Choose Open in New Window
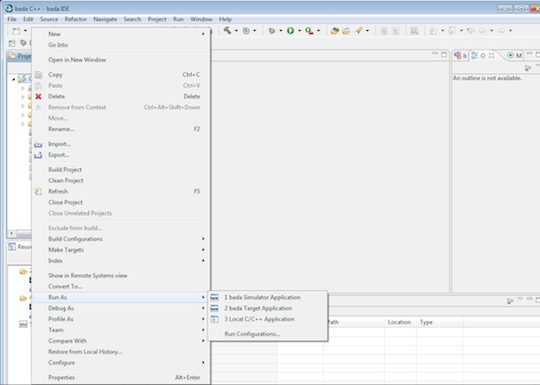The width and height of the screenshot is (540, 385). [x=121, y=60]
